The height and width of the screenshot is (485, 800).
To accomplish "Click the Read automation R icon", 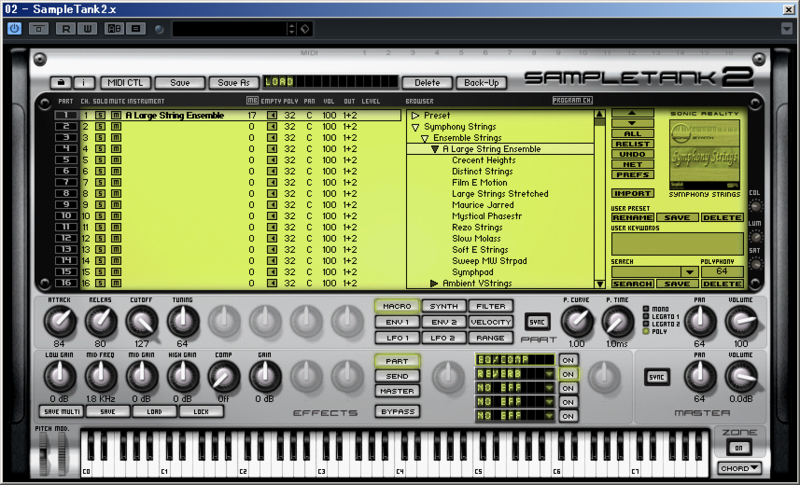I will click(66, 29).
